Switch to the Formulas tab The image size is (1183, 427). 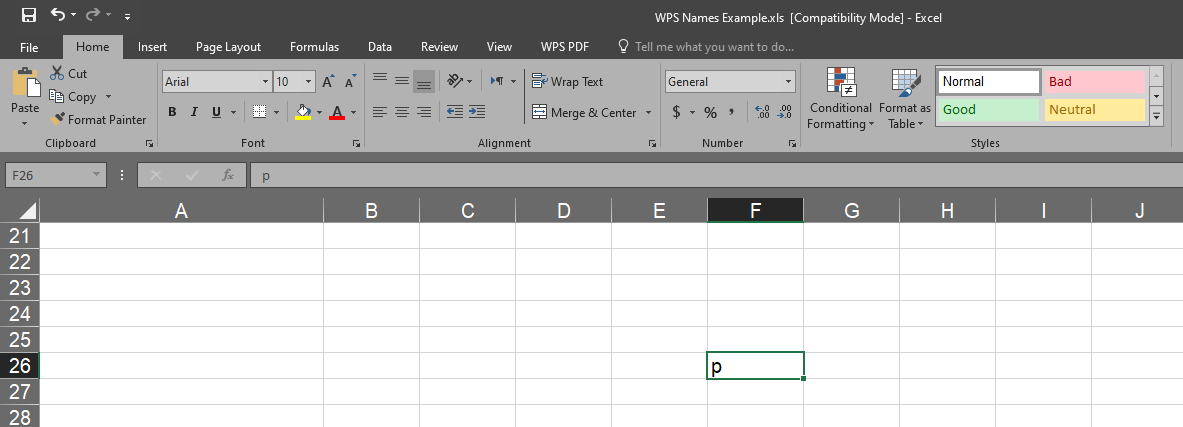point(314,47)
